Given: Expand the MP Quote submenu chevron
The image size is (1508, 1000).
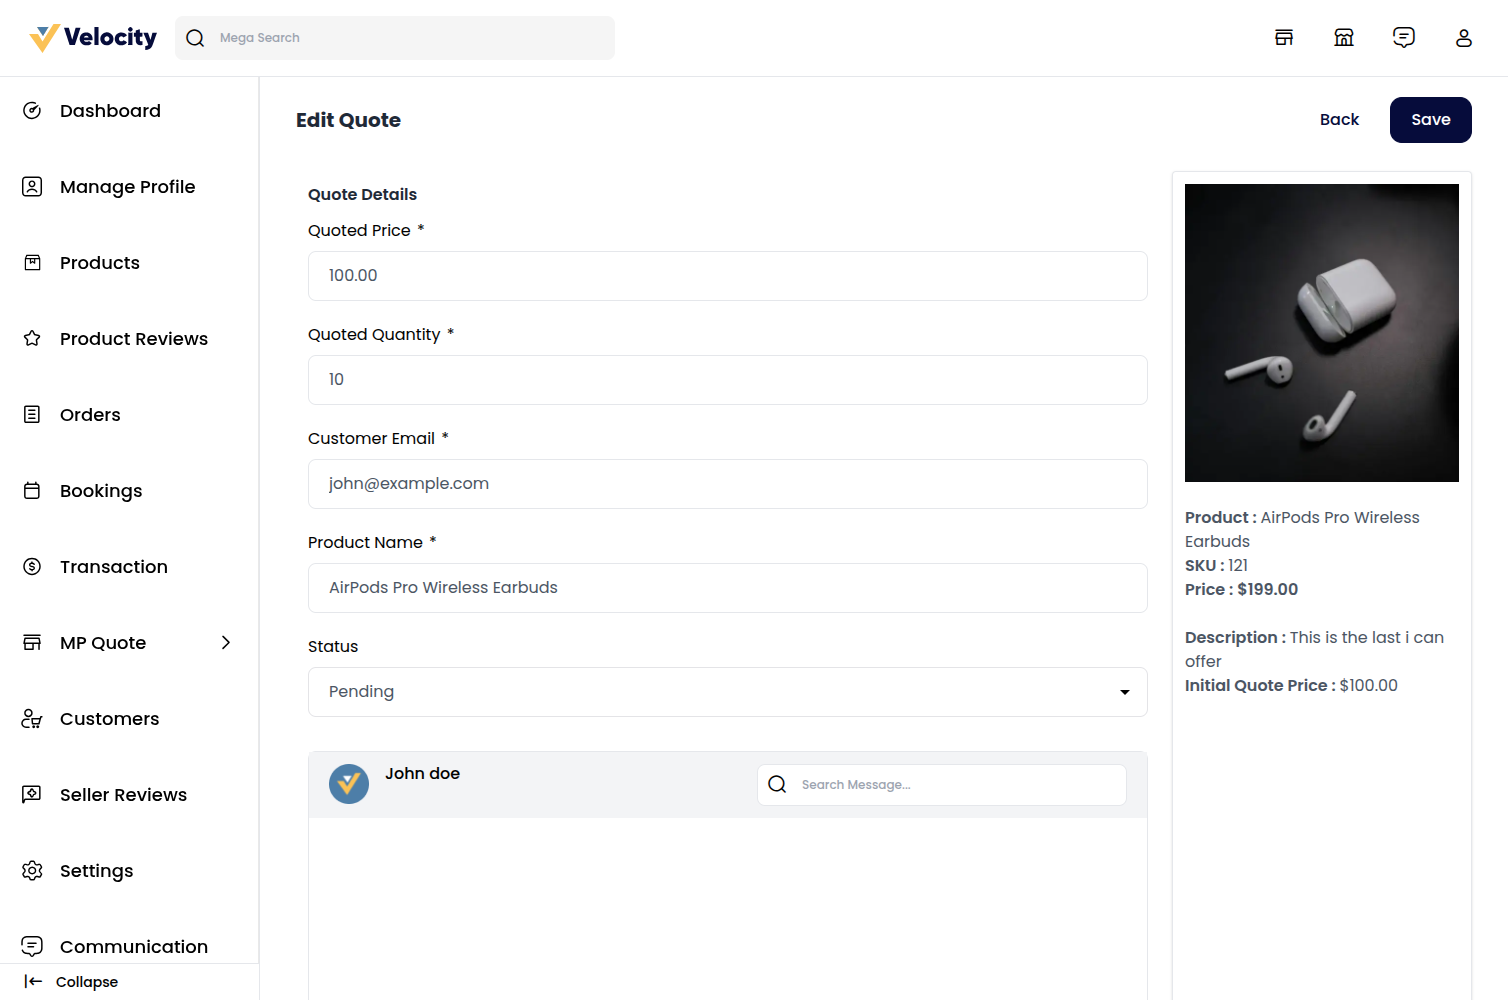Looking at the screenshot, I should 226,643.
